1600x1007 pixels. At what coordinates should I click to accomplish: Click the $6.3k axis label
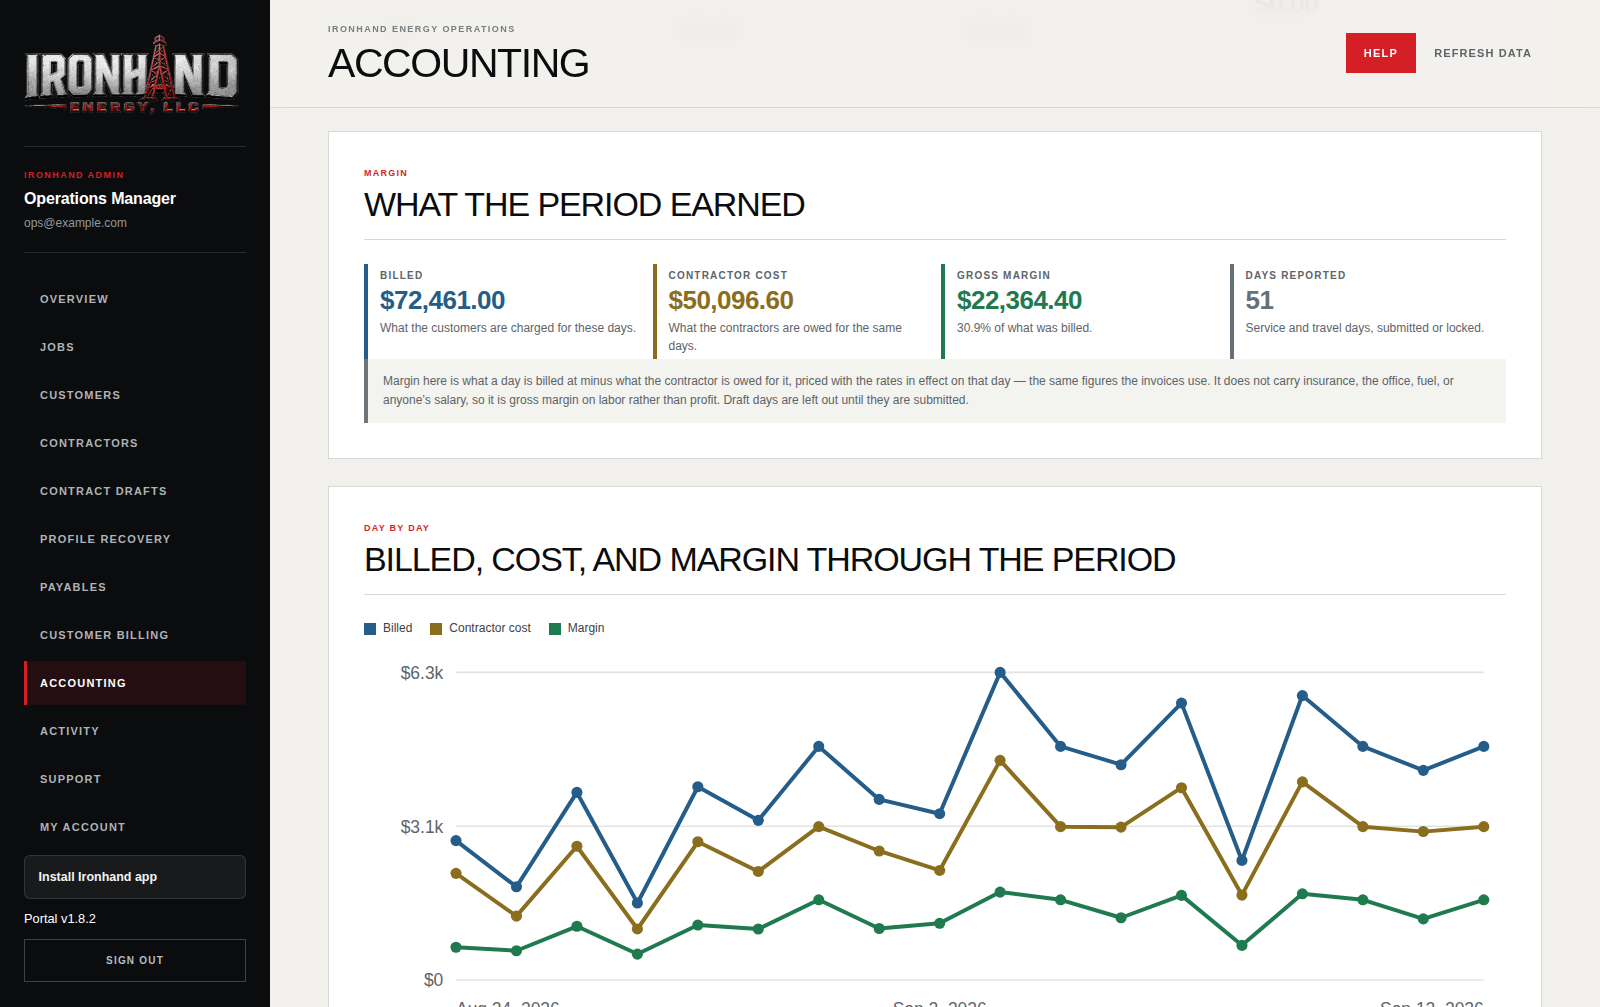coord(422,673)
